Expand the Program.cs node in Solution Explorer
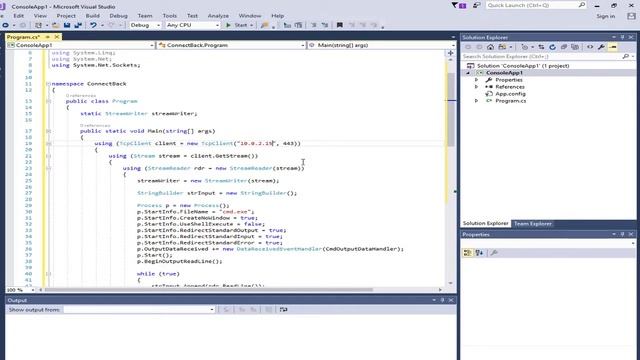This screenshot has width=640, height=360. point(476,101)
